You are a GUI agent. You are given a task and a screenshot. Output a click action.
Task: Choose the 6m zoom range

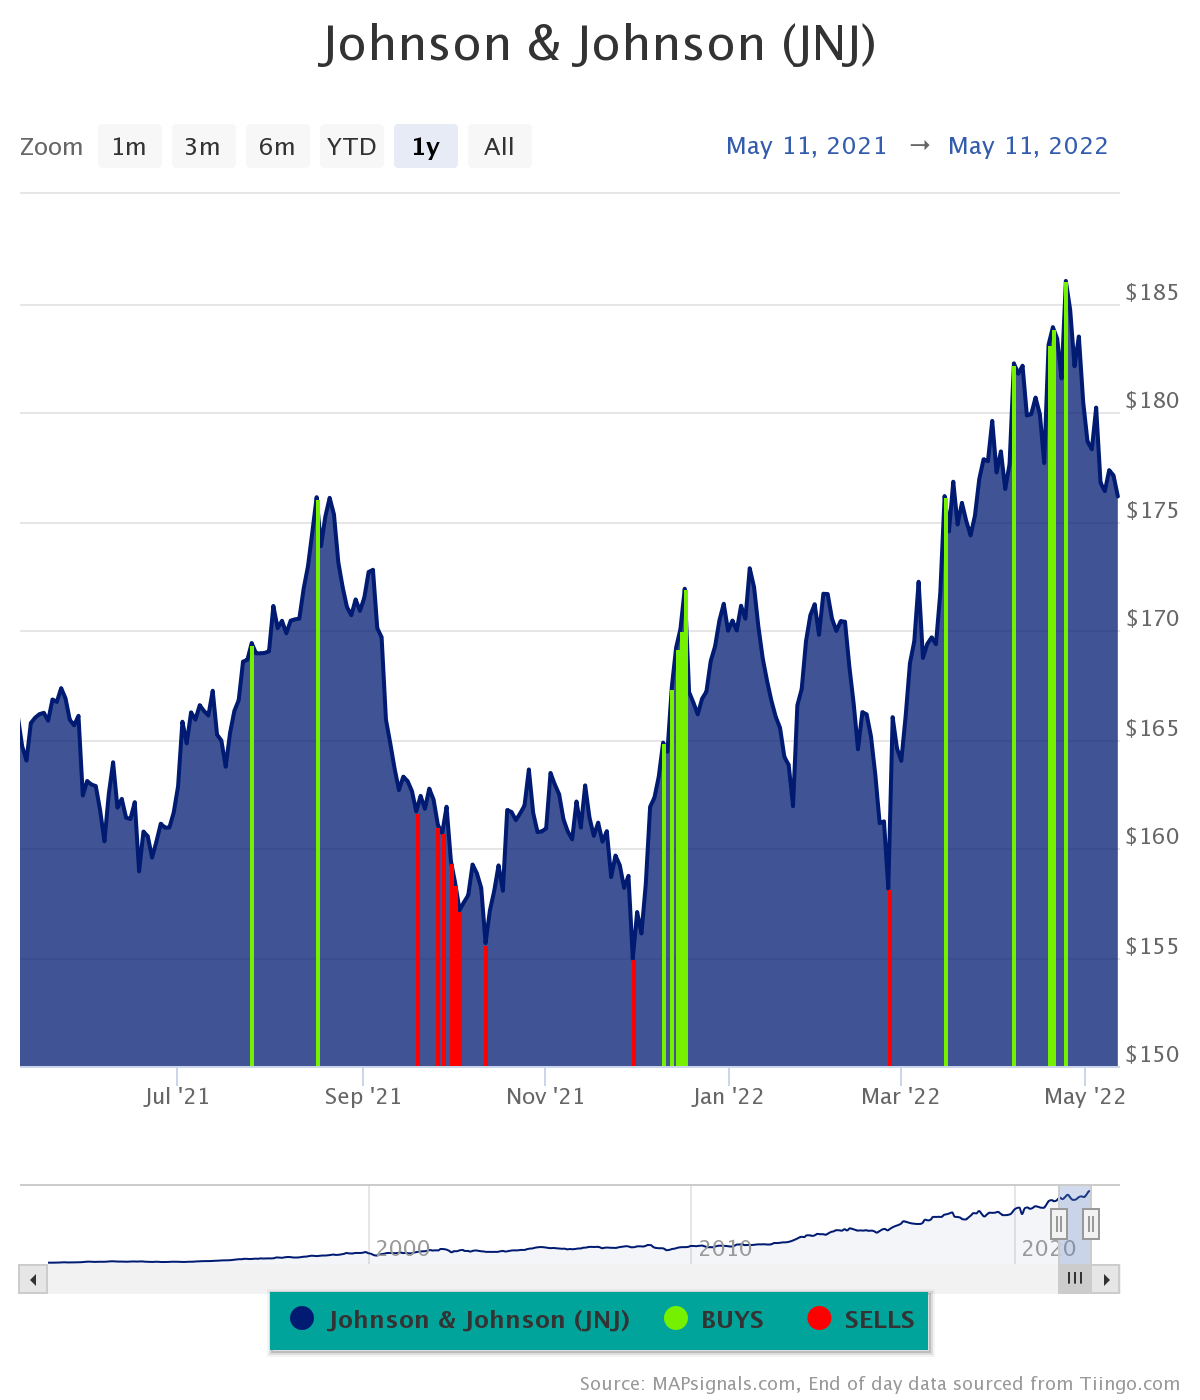277,147
